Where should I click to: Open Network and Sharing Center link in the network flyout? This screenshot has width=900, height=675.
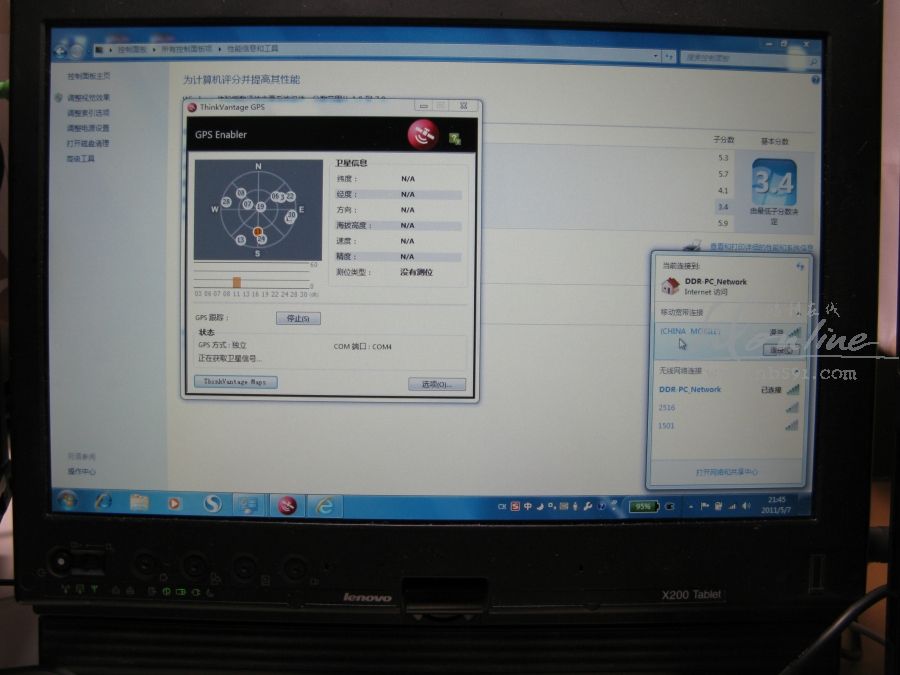tap(726, 472)
